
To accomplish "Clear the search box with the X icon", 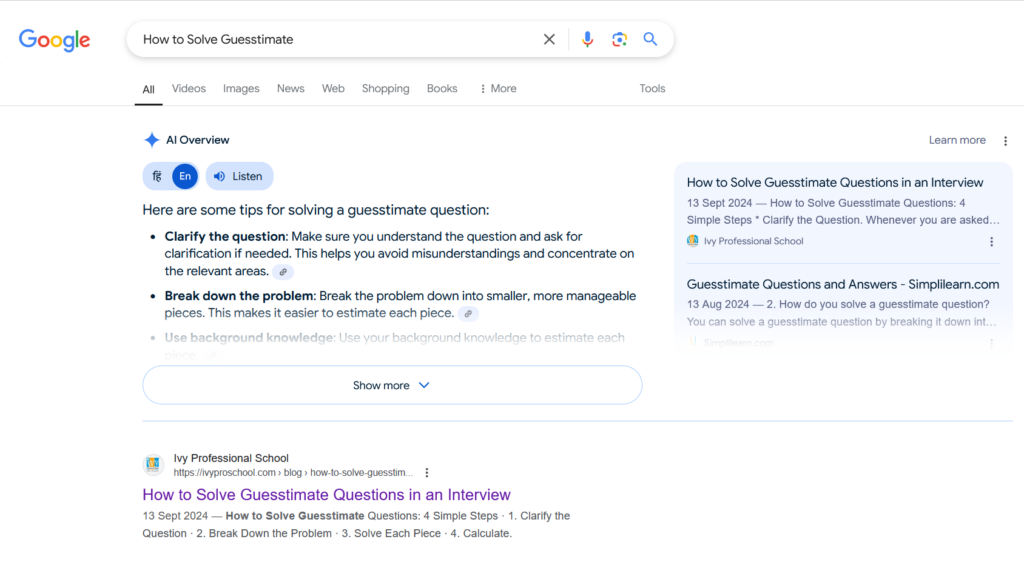I will tap(549, 39).
